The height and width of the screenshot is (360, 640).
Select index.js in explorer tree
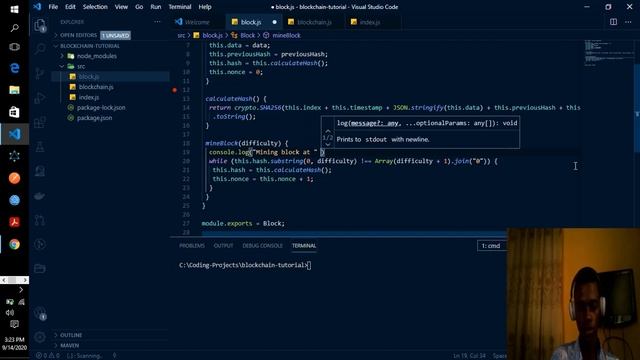tap(89, 97)
